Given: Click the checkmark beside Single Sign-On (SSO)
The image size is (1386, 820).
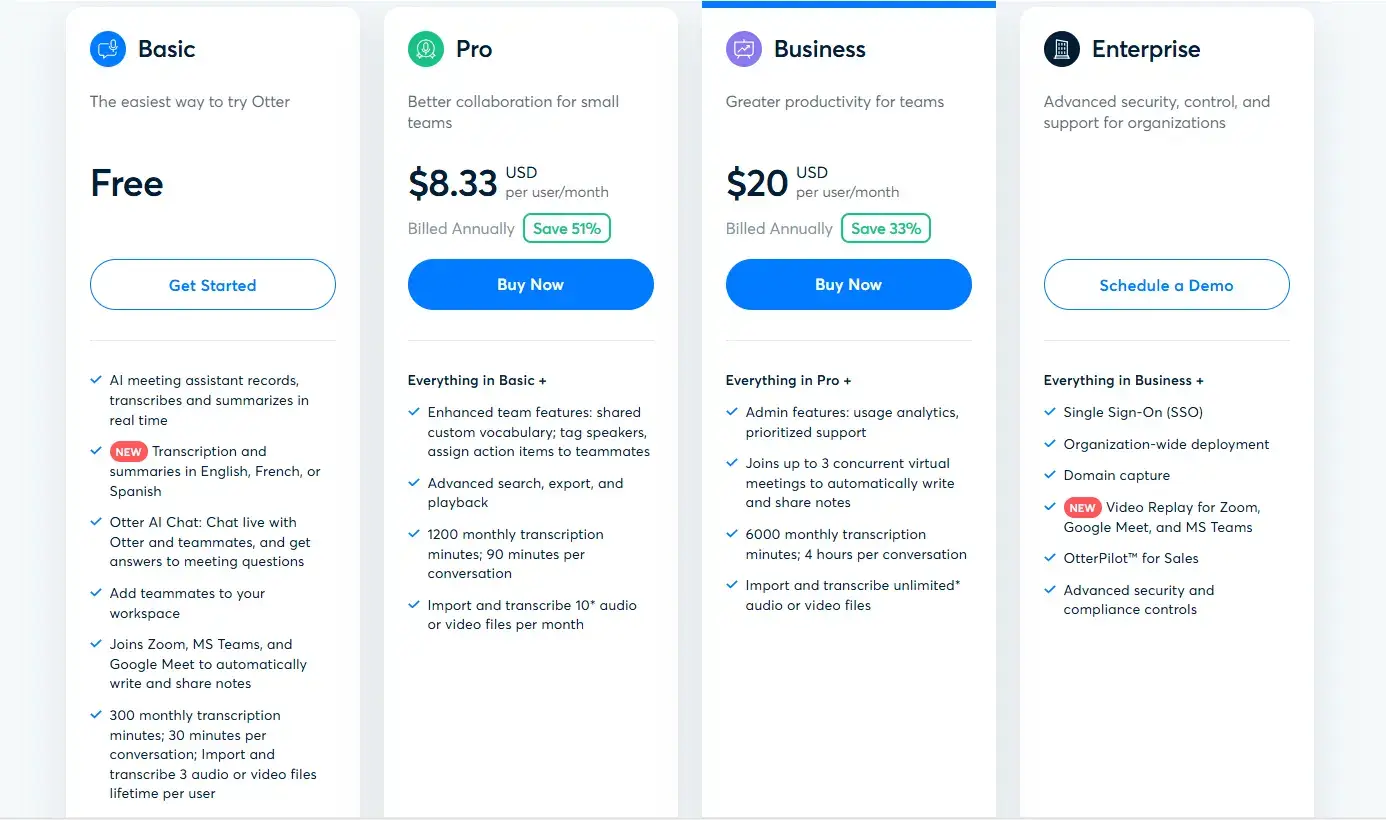Looking at the screenshot, I should 1050,411.
